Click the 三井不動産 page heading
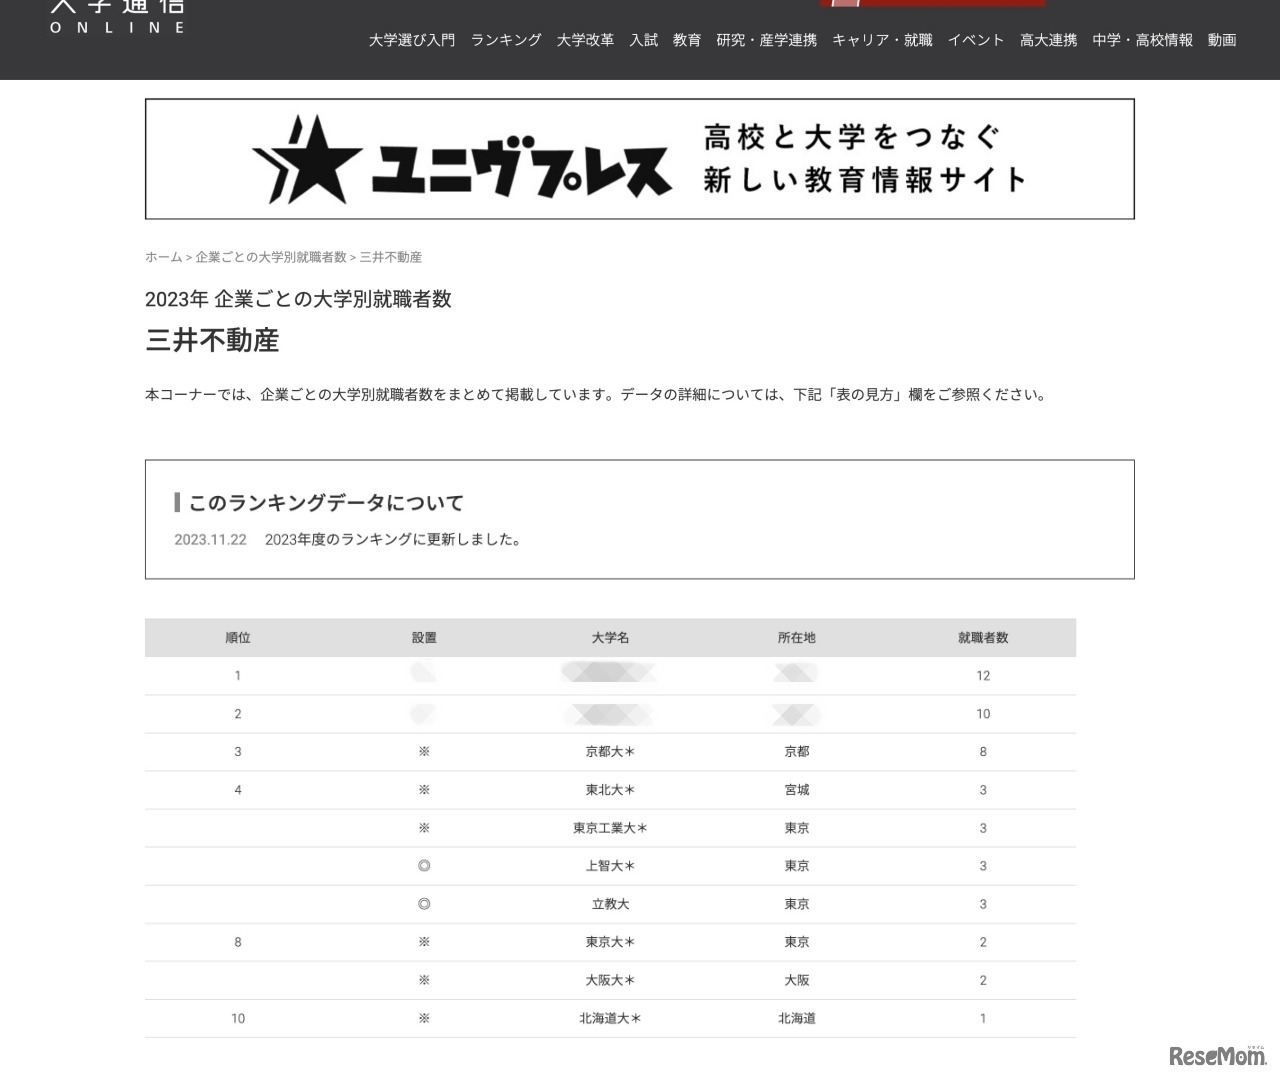Image resolution: width=1280 pixels, height=1079 pixels. (212, 341)
